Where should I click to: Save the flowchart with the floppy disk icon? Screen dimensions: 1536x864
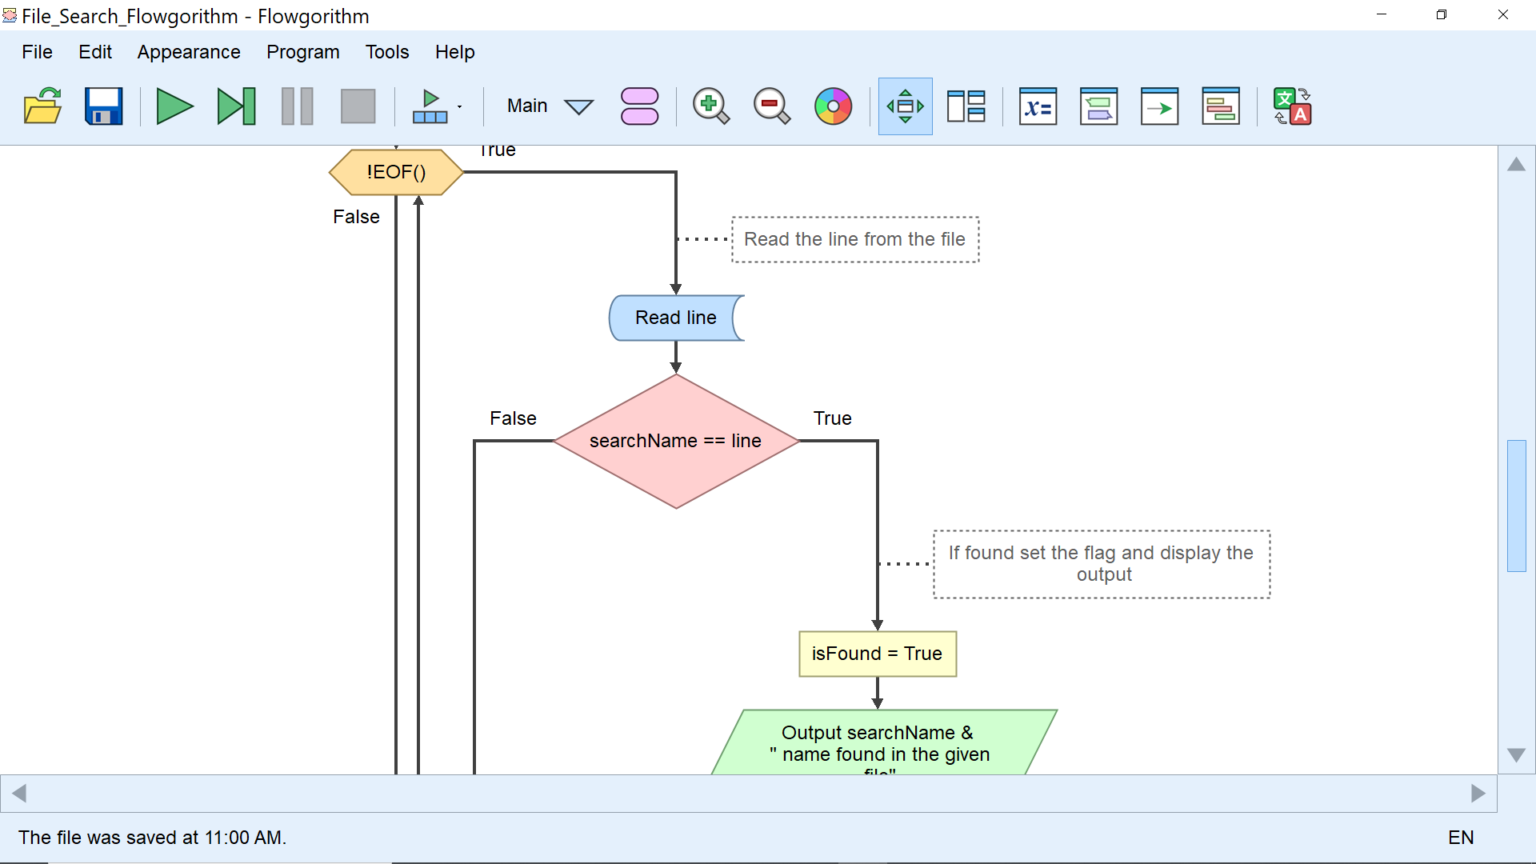pyautogui.click(x=103, y=106)
